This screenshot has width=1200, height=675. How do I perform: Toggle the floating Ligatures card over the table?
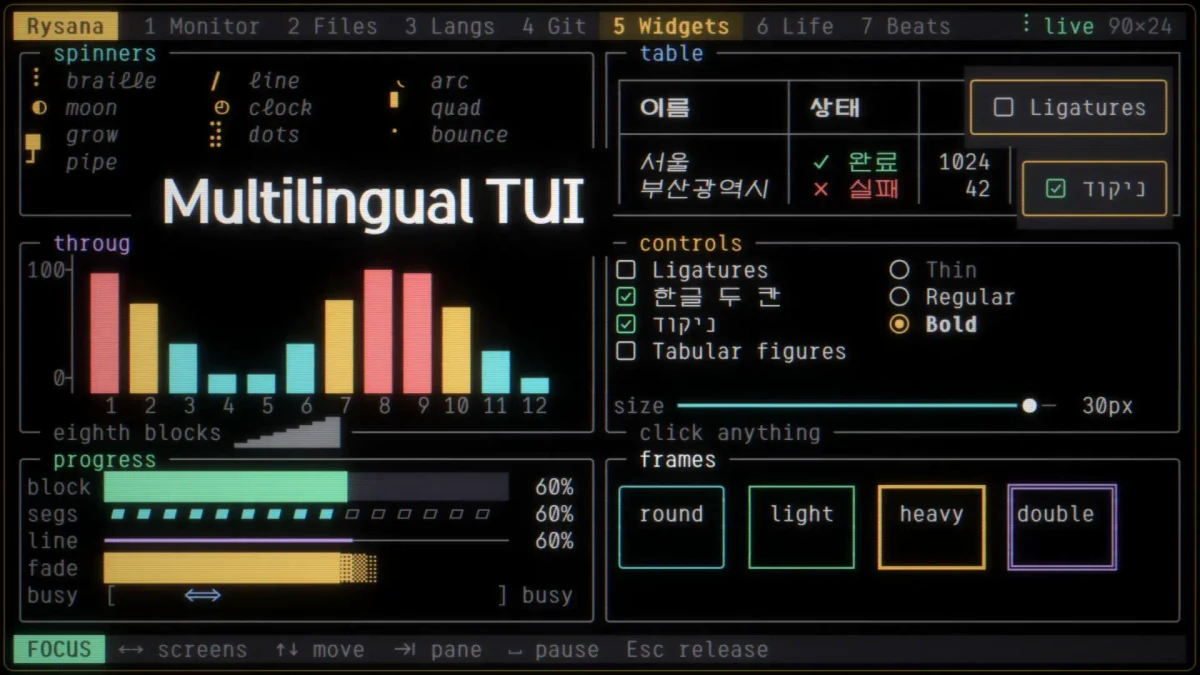coord(1068,107)
